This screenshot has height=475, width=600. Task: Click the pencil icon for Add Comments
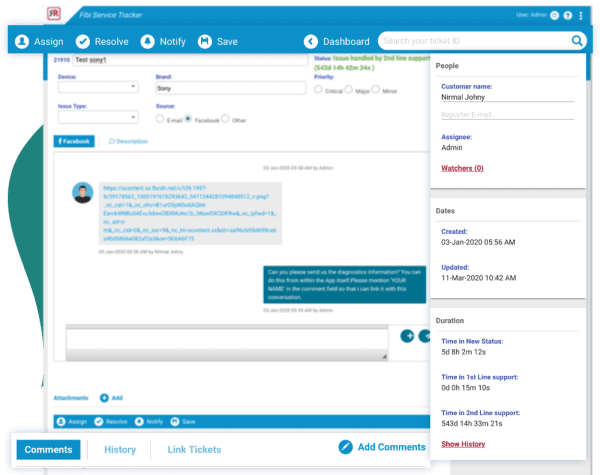click(x=346, y=447)
